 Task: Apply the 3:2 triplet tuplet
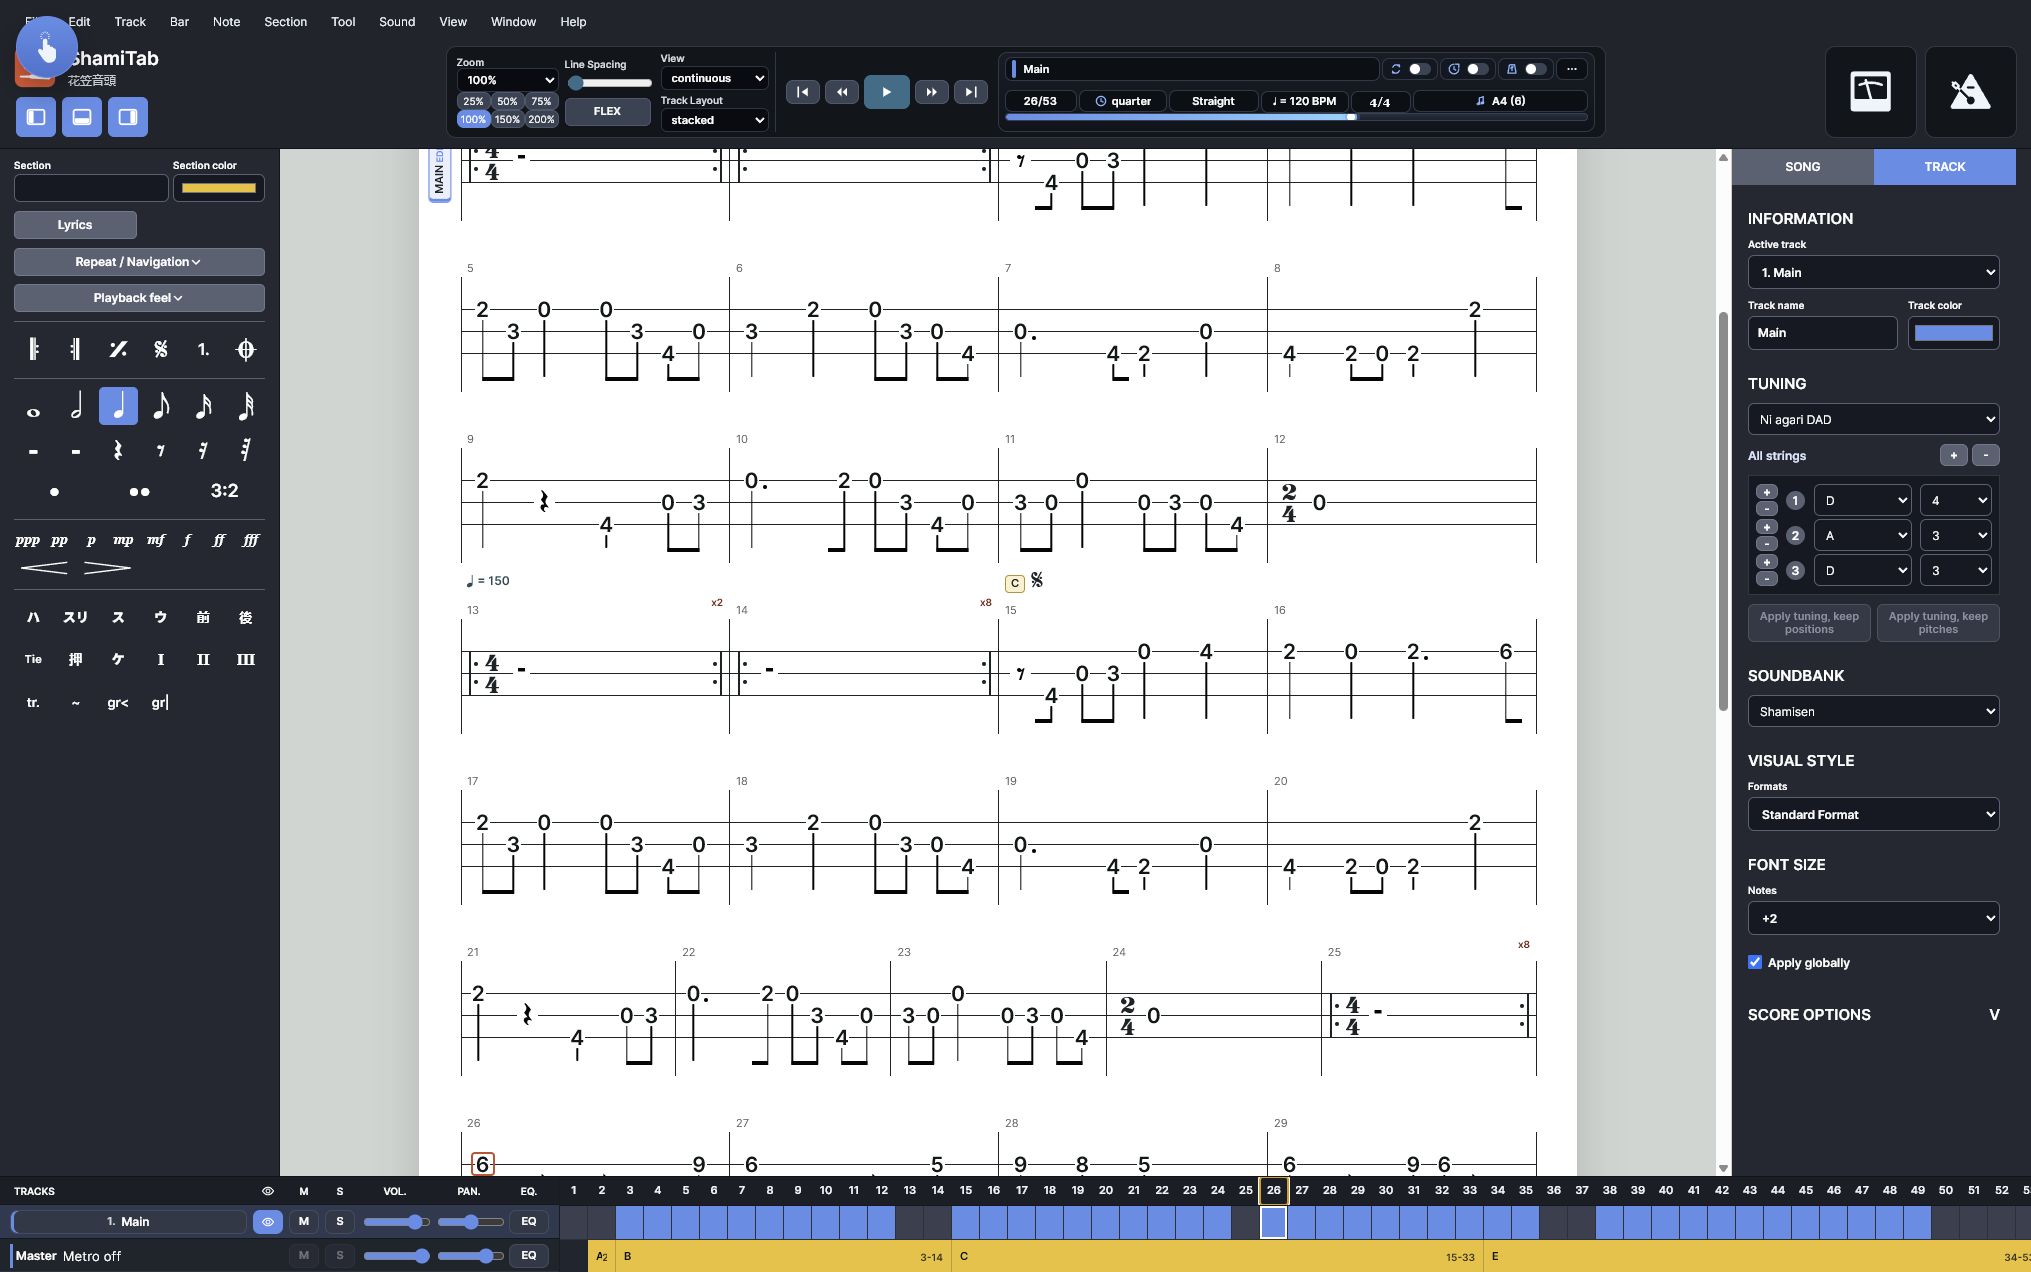pos(224,491)
